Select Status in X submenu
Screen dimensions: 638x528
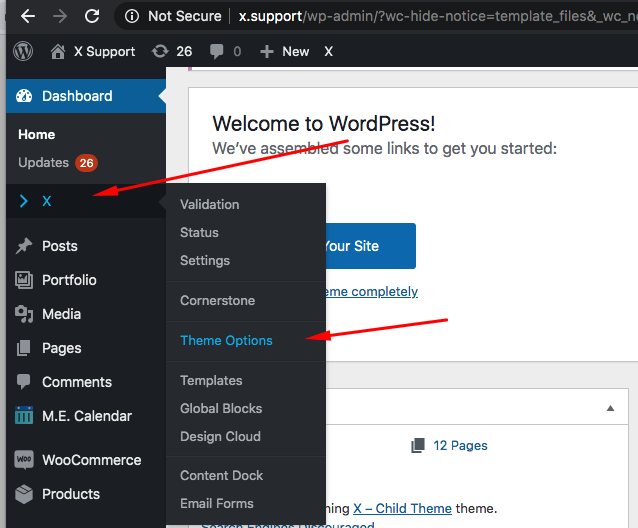click(199, 232)
